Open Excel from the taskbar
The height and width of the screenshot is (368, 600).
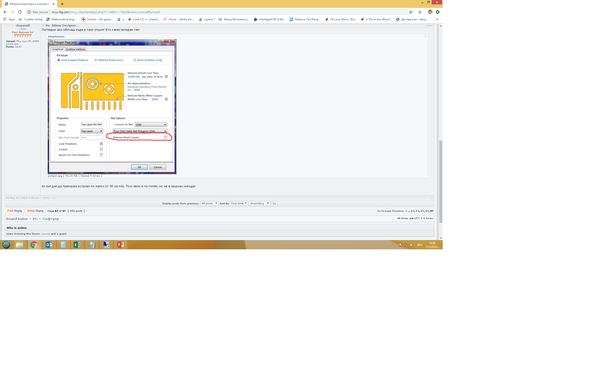(x=77, y=245)
